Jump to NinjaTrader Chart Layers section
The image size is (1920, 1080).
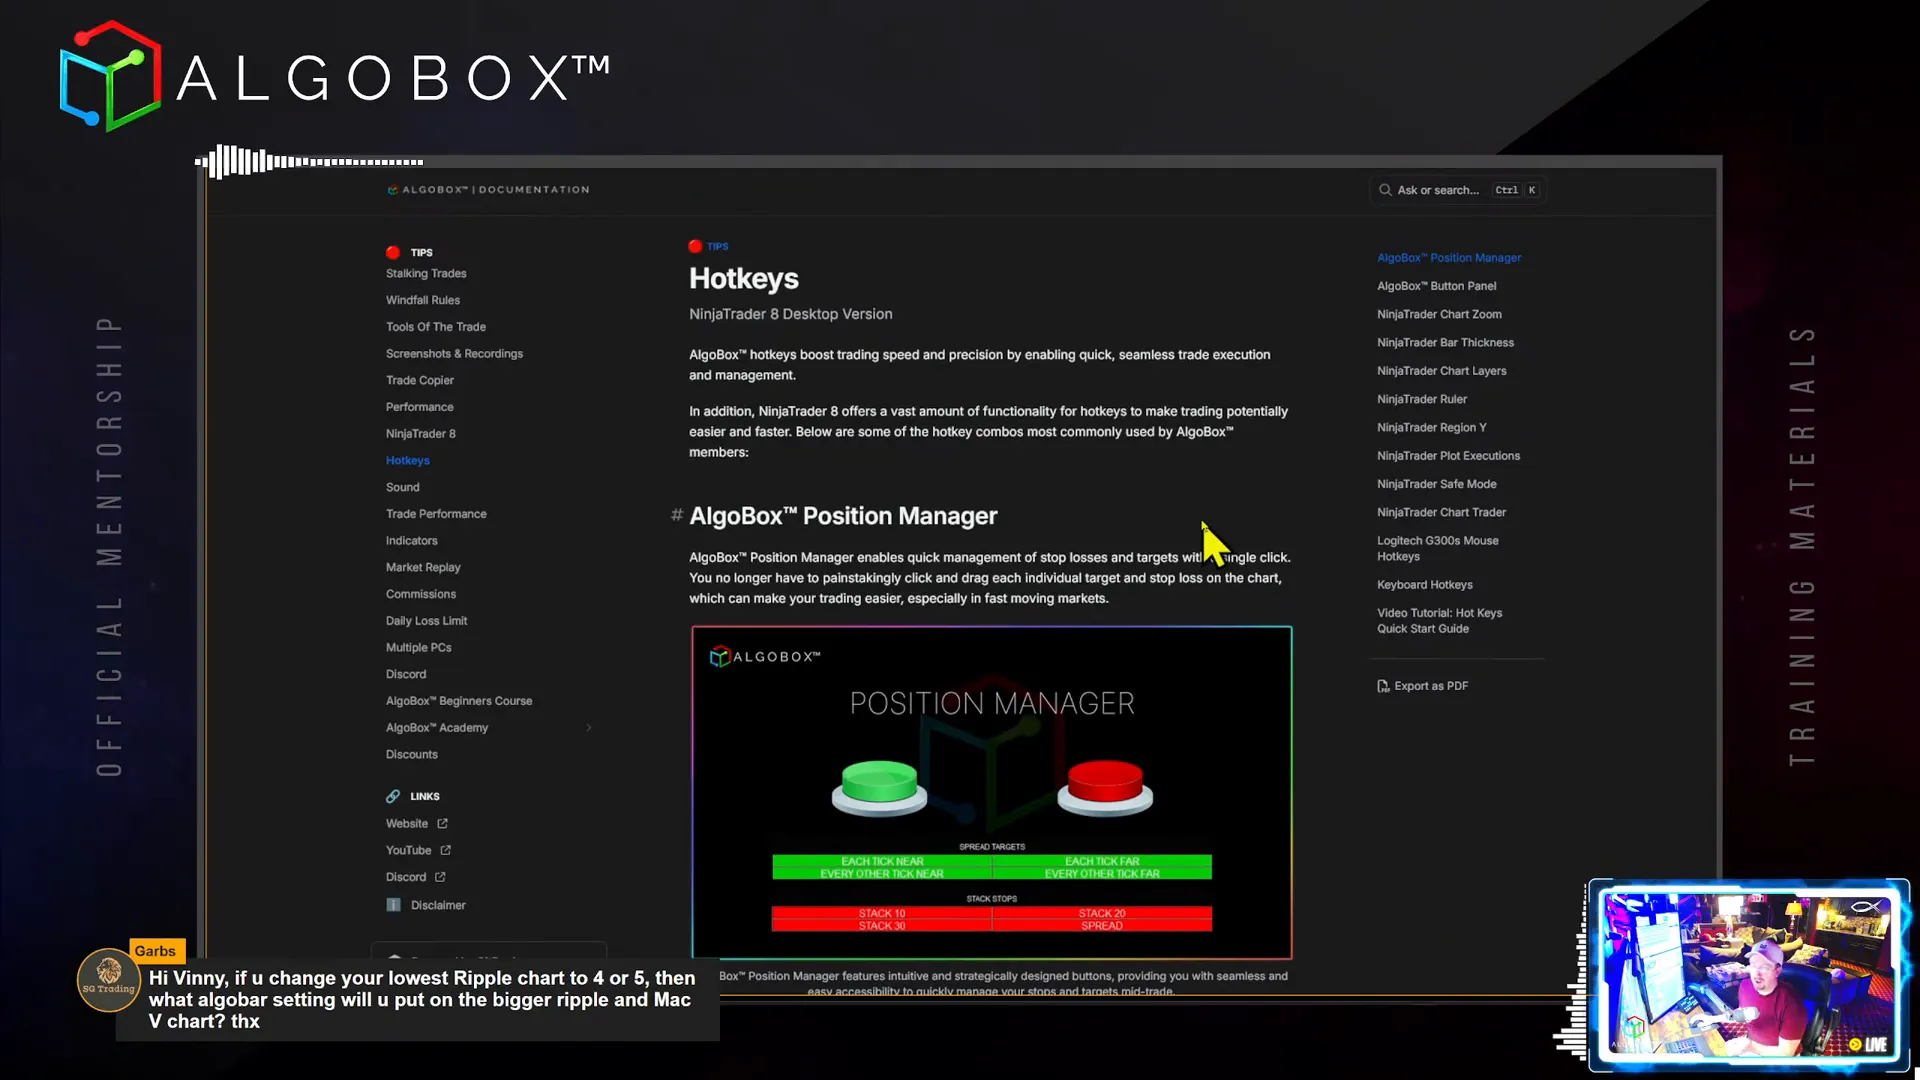[1441, 371]
